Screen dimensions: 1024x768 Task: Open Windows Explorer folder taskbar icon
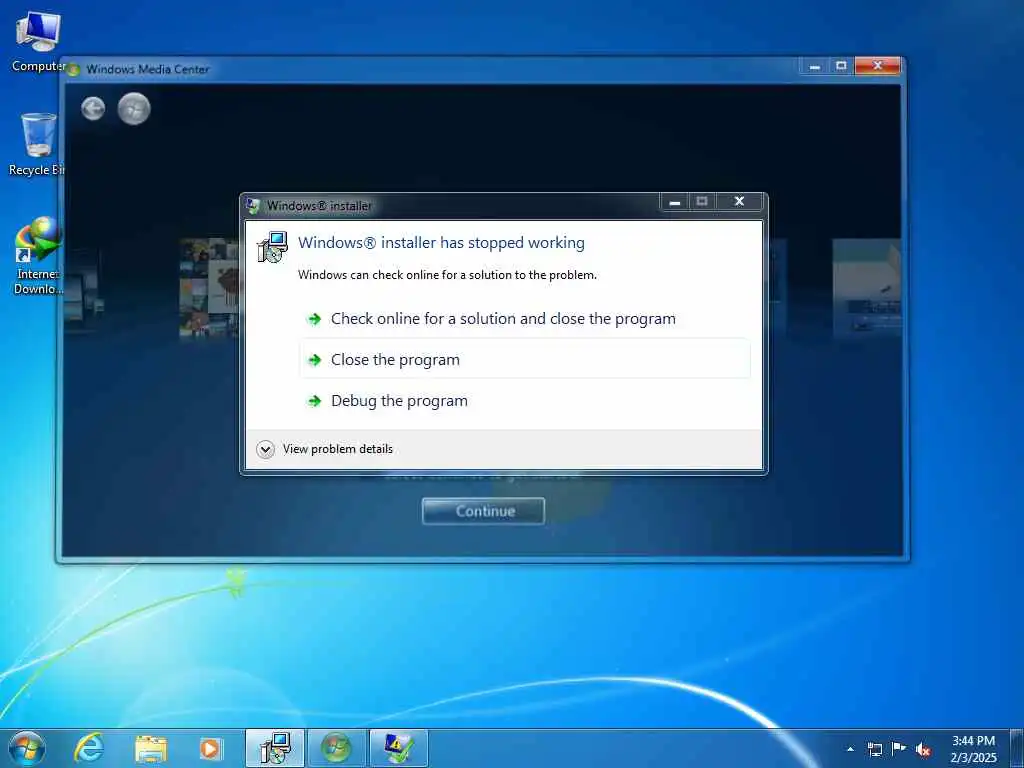click(151, 749)
